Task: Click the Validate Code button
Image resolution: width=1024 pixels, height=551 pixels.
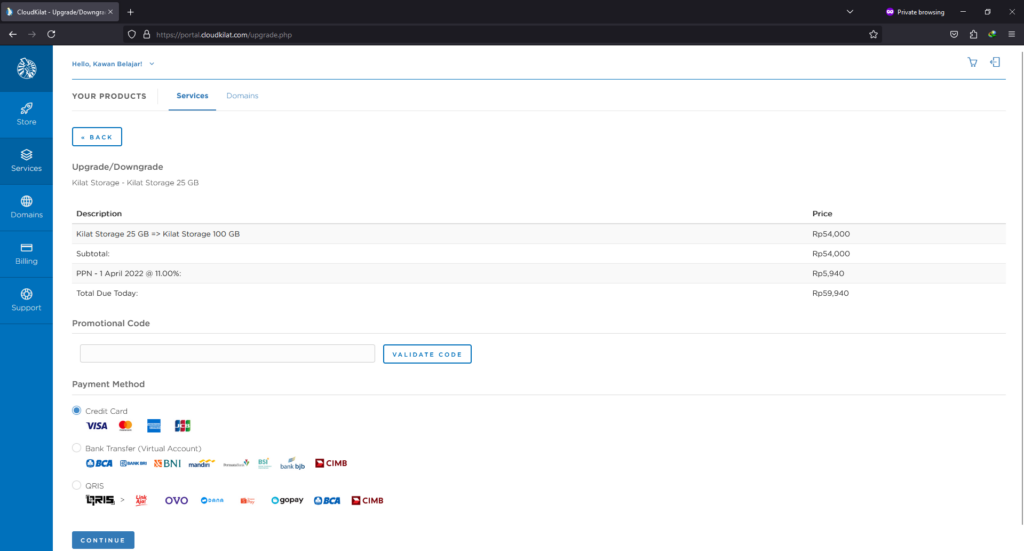Action: pos(427,354)
